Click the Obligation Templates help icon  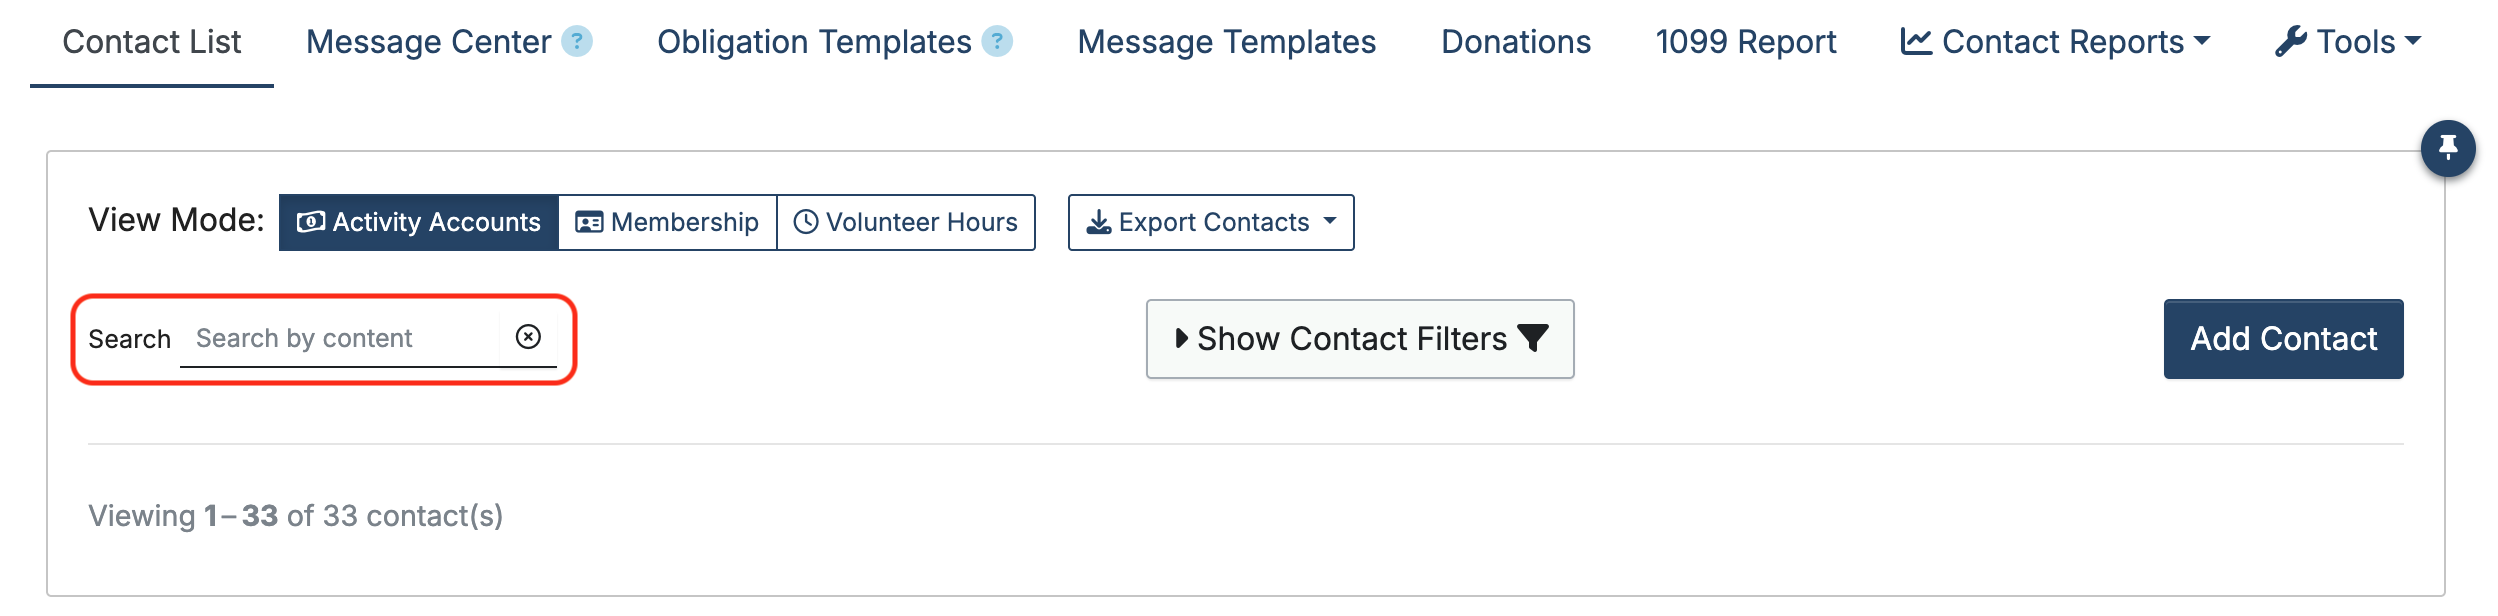[997, 42]
